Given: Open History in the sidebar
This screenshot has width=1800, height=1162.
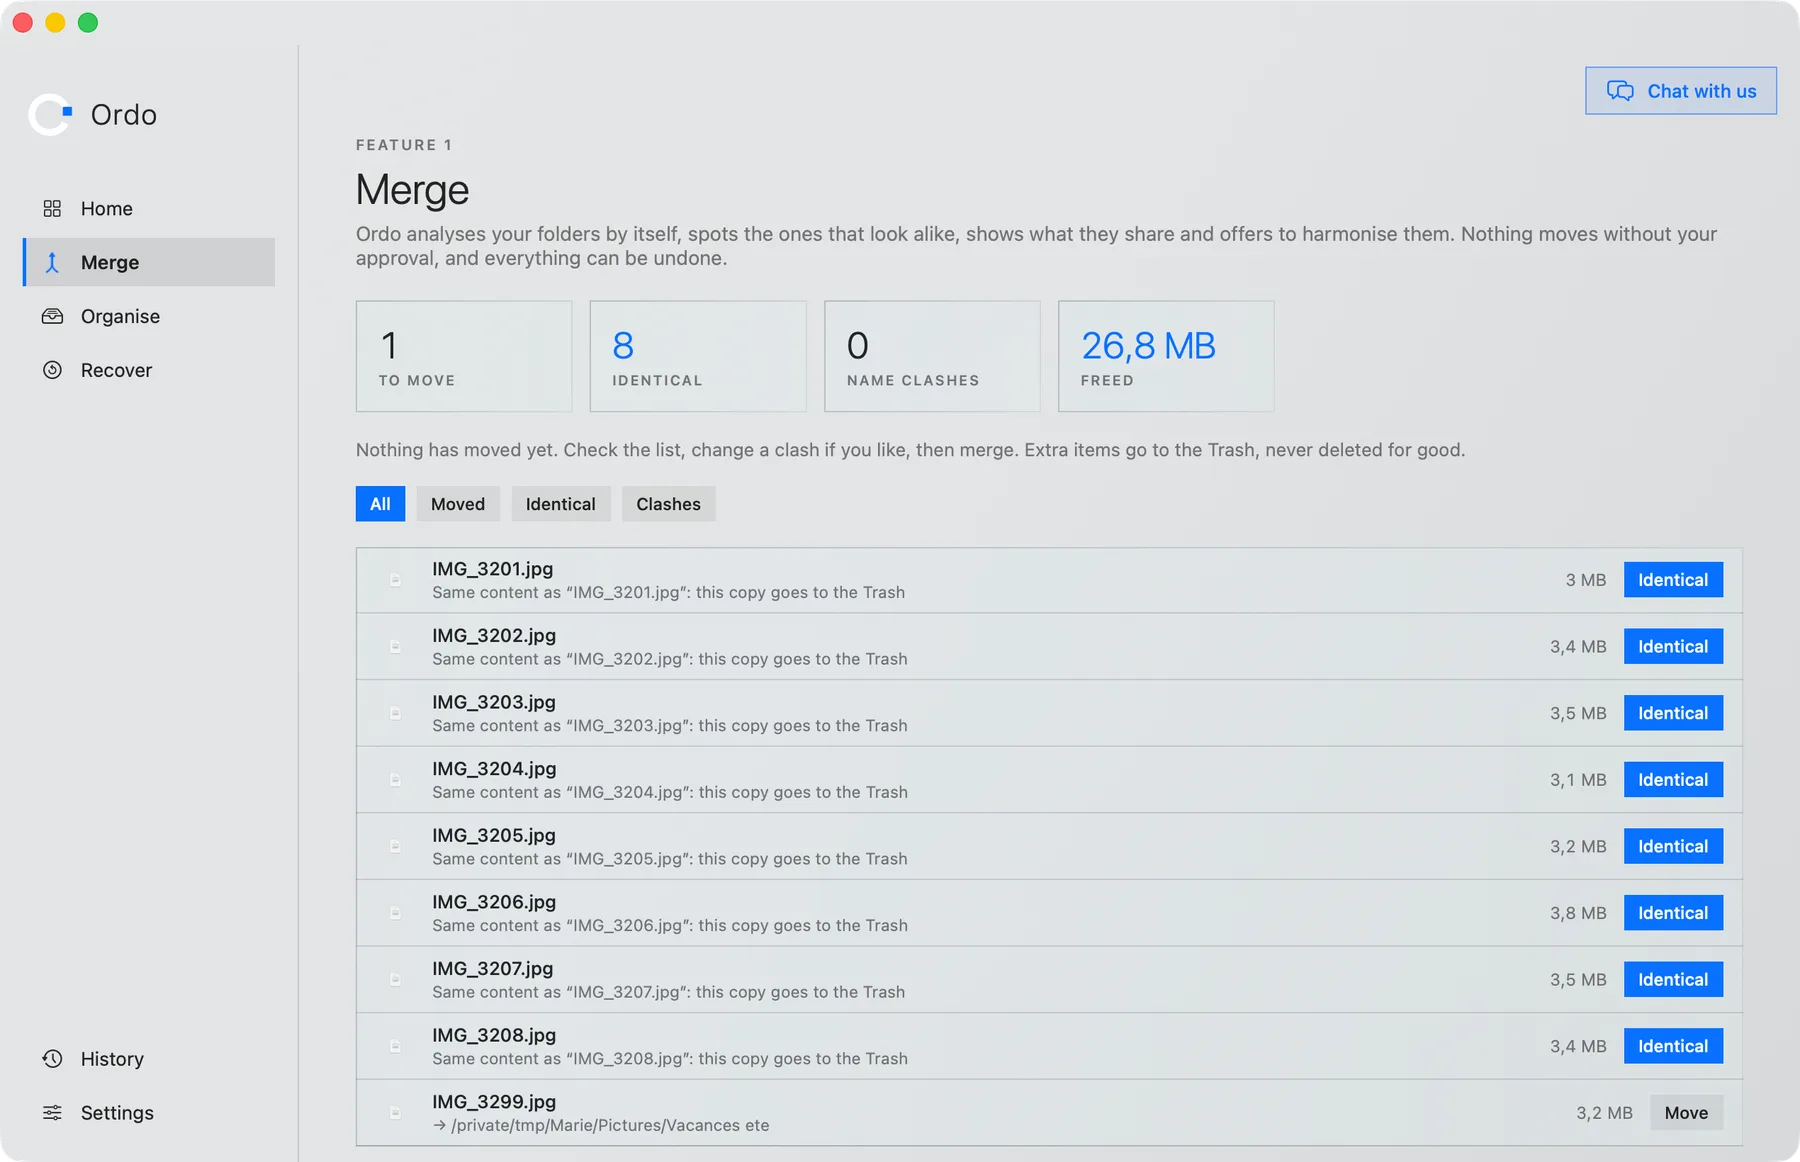Looking at the screenshot, I should 149,1059.
